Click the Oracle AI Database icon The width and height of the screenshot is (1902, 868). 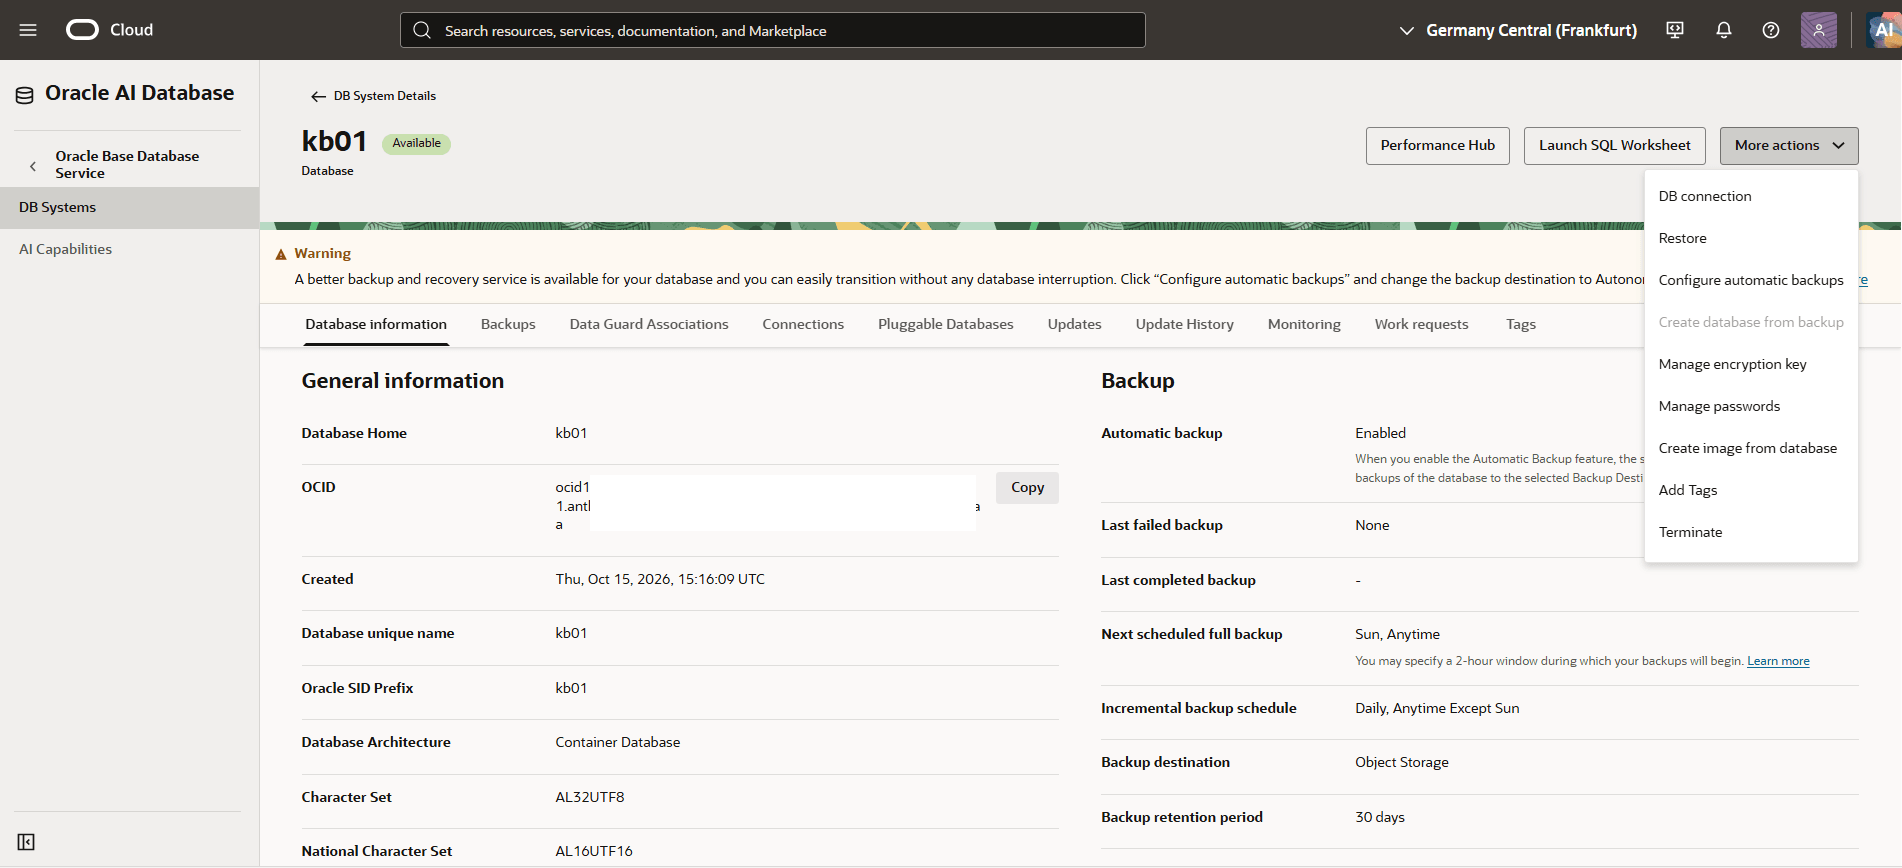(x=25, y=95)
